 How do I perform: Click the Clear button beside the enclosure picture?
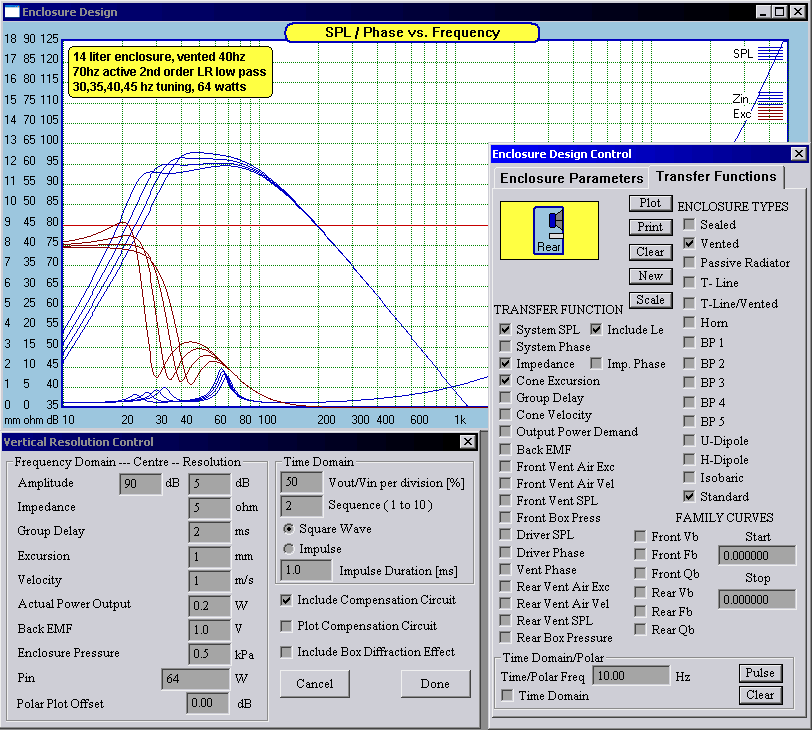(650, 252)
